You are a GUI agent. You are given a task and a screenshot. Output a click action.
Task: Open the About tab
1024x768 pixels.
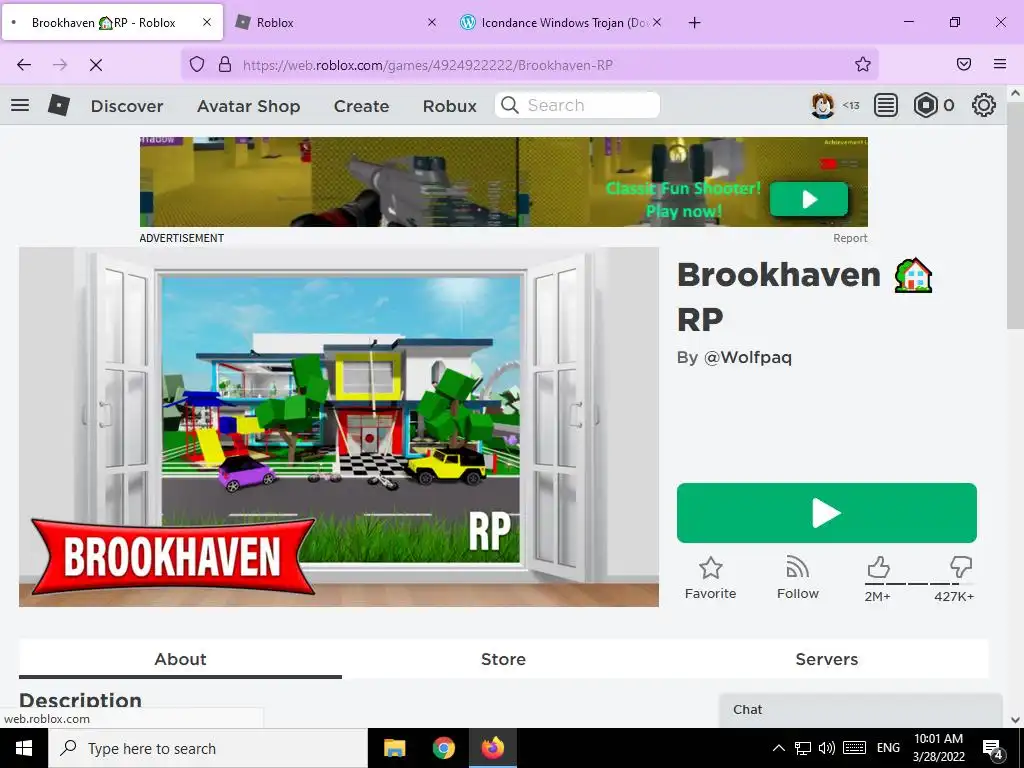[180, 659]
